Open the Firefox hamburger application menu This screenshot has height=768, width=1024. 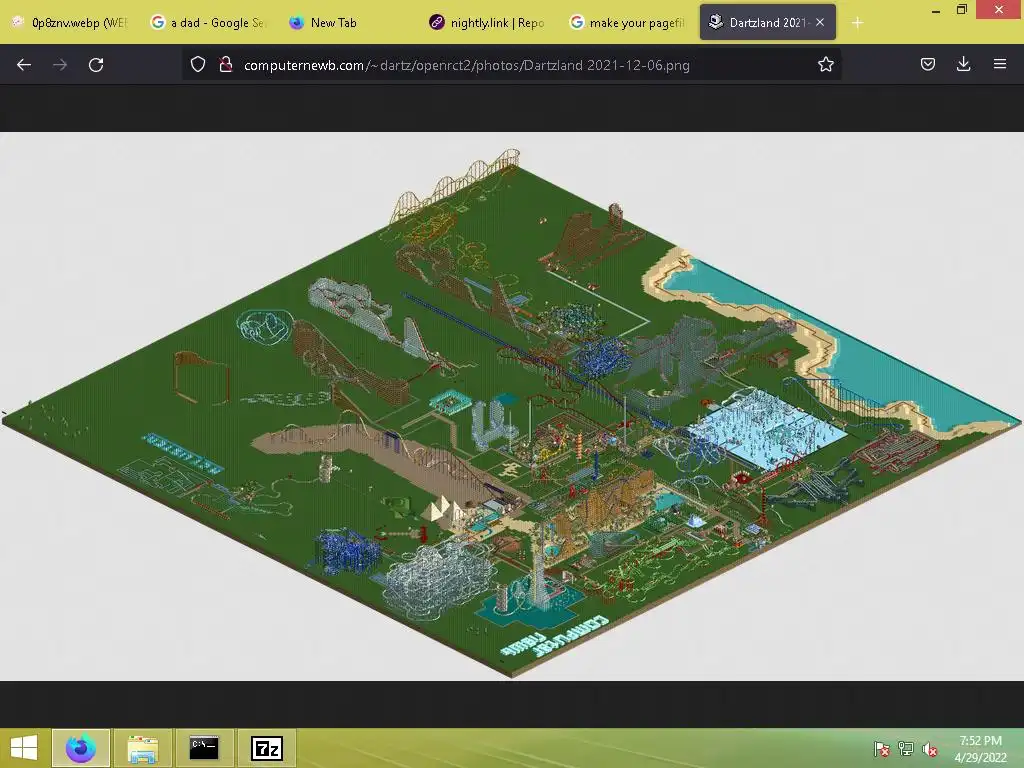pos(1000,64)
